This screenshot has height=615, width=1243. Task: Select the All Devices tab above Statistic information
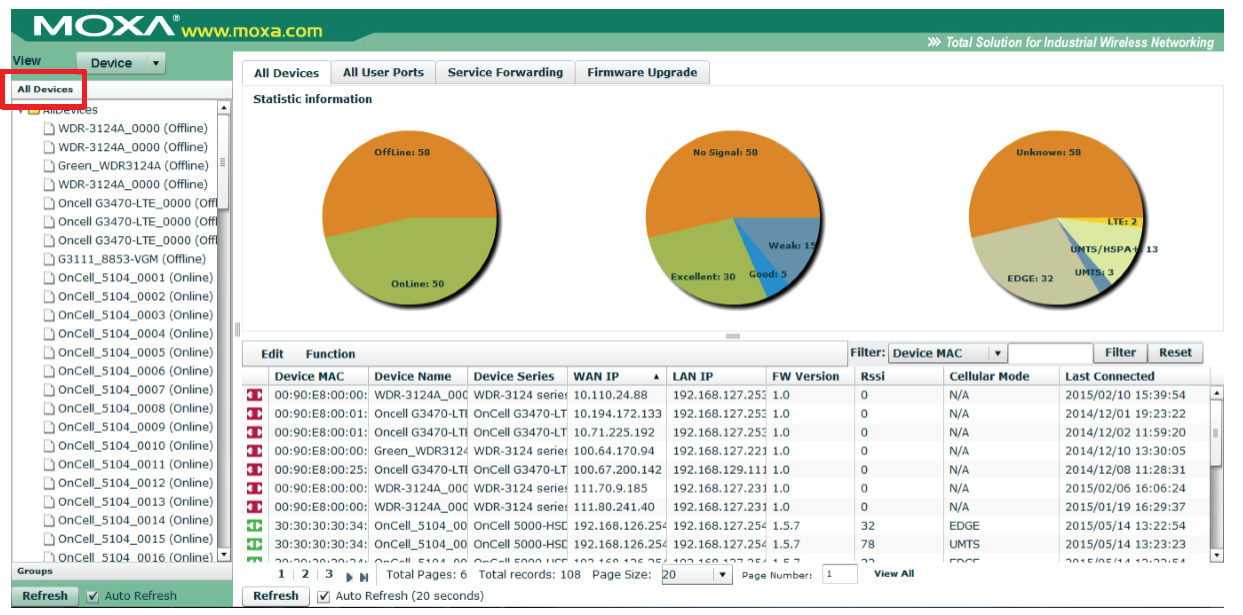click(x=286, y=73)
